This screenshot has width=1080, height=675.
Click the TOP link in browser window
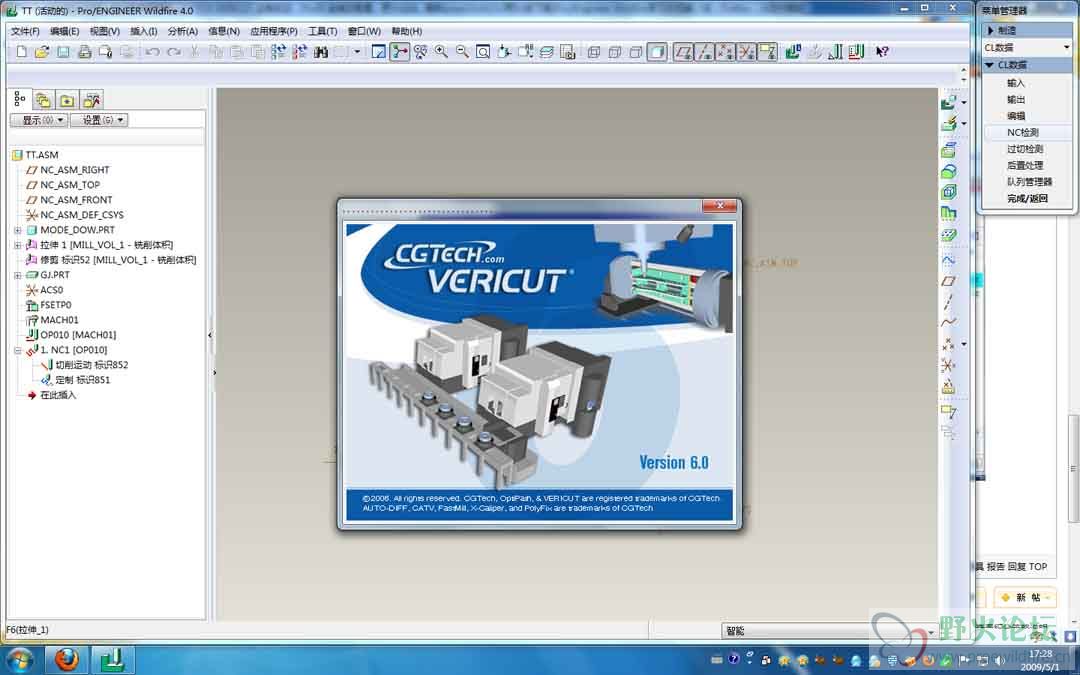tap(1037, 566)
